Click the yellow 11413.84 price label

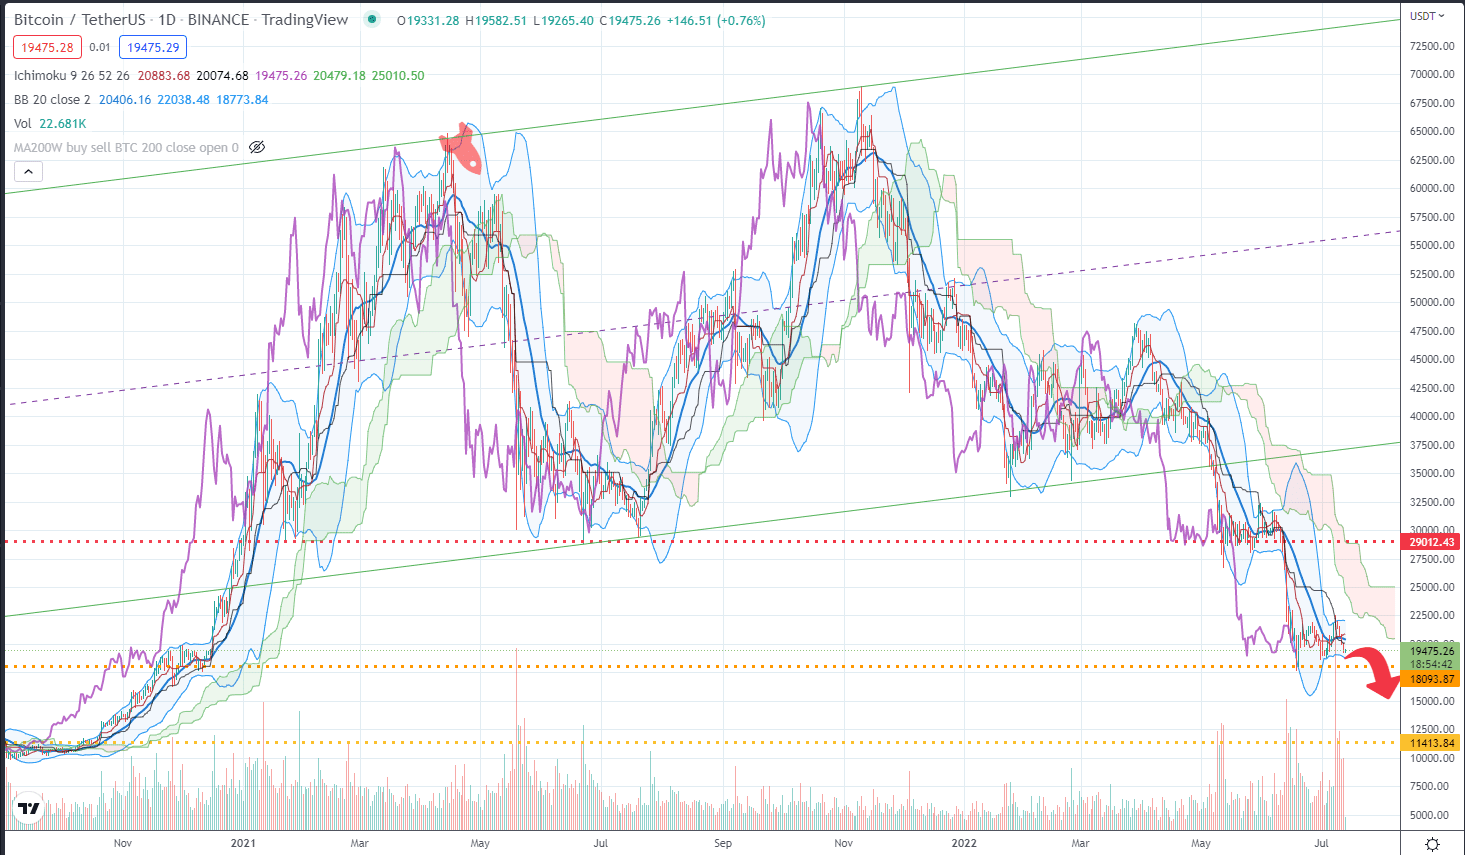click(x=1432, y=743)
